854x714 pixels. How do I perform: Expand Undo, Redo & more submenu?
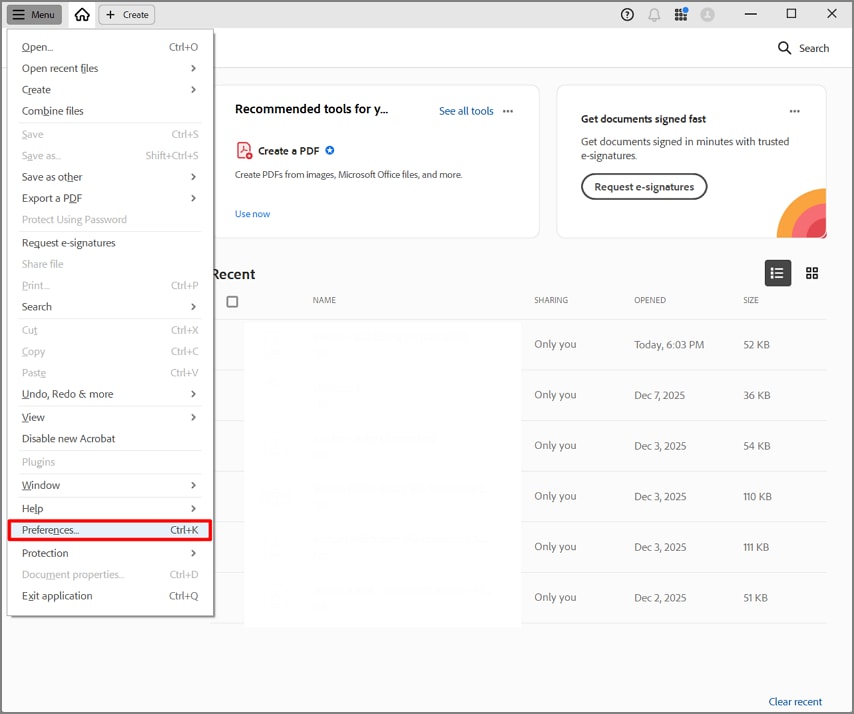click(110, 394)
